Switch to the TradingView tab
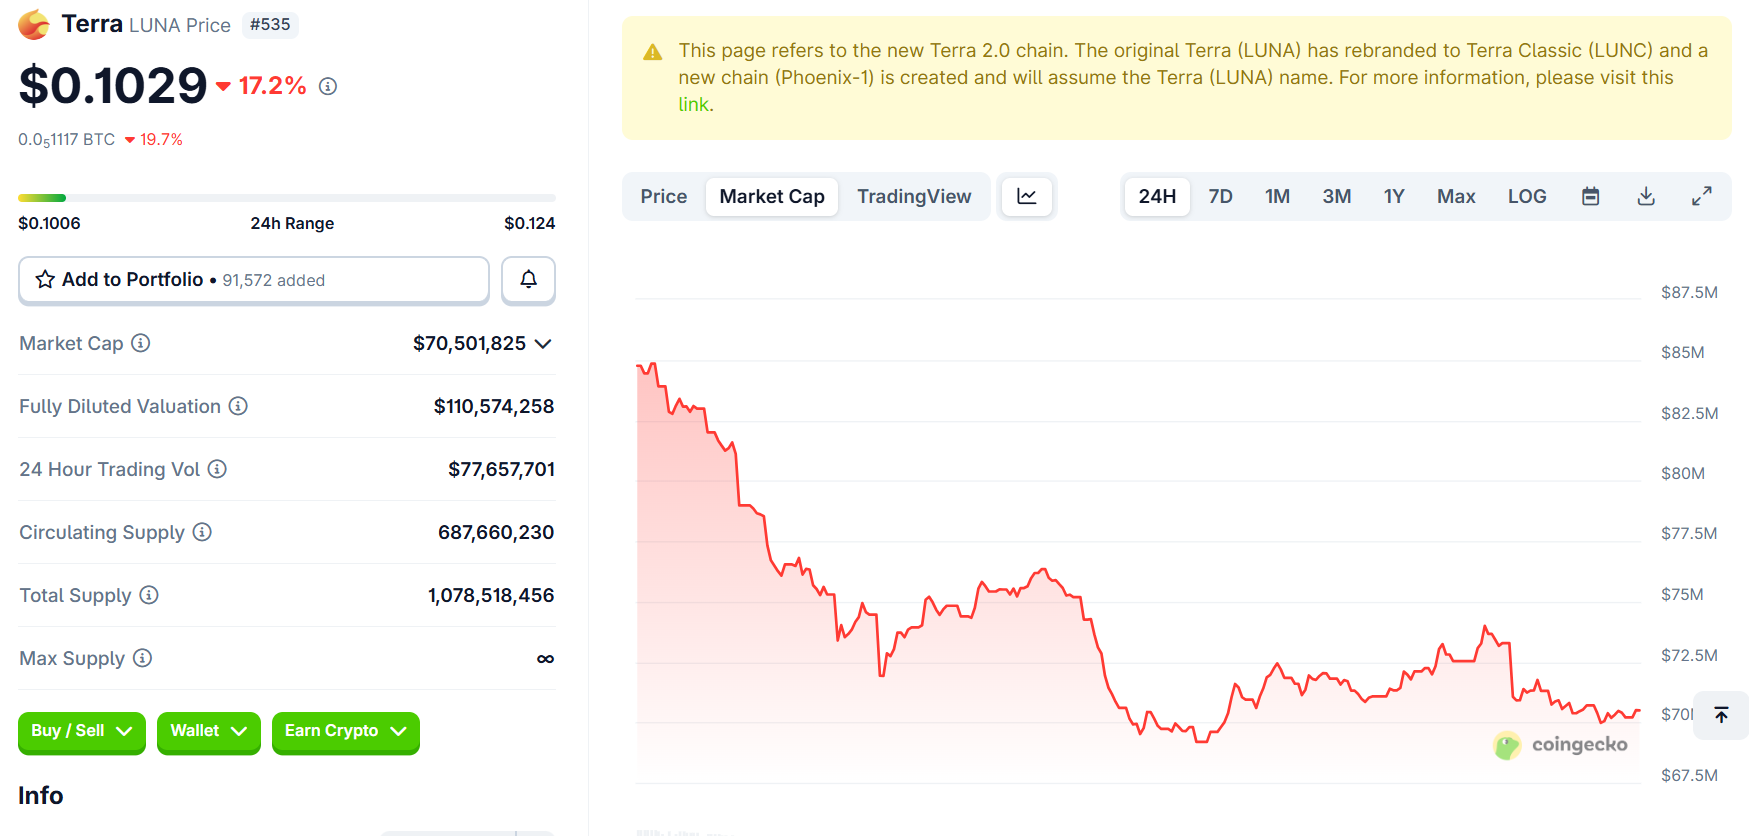1749x836 pixels. point(913,197)
